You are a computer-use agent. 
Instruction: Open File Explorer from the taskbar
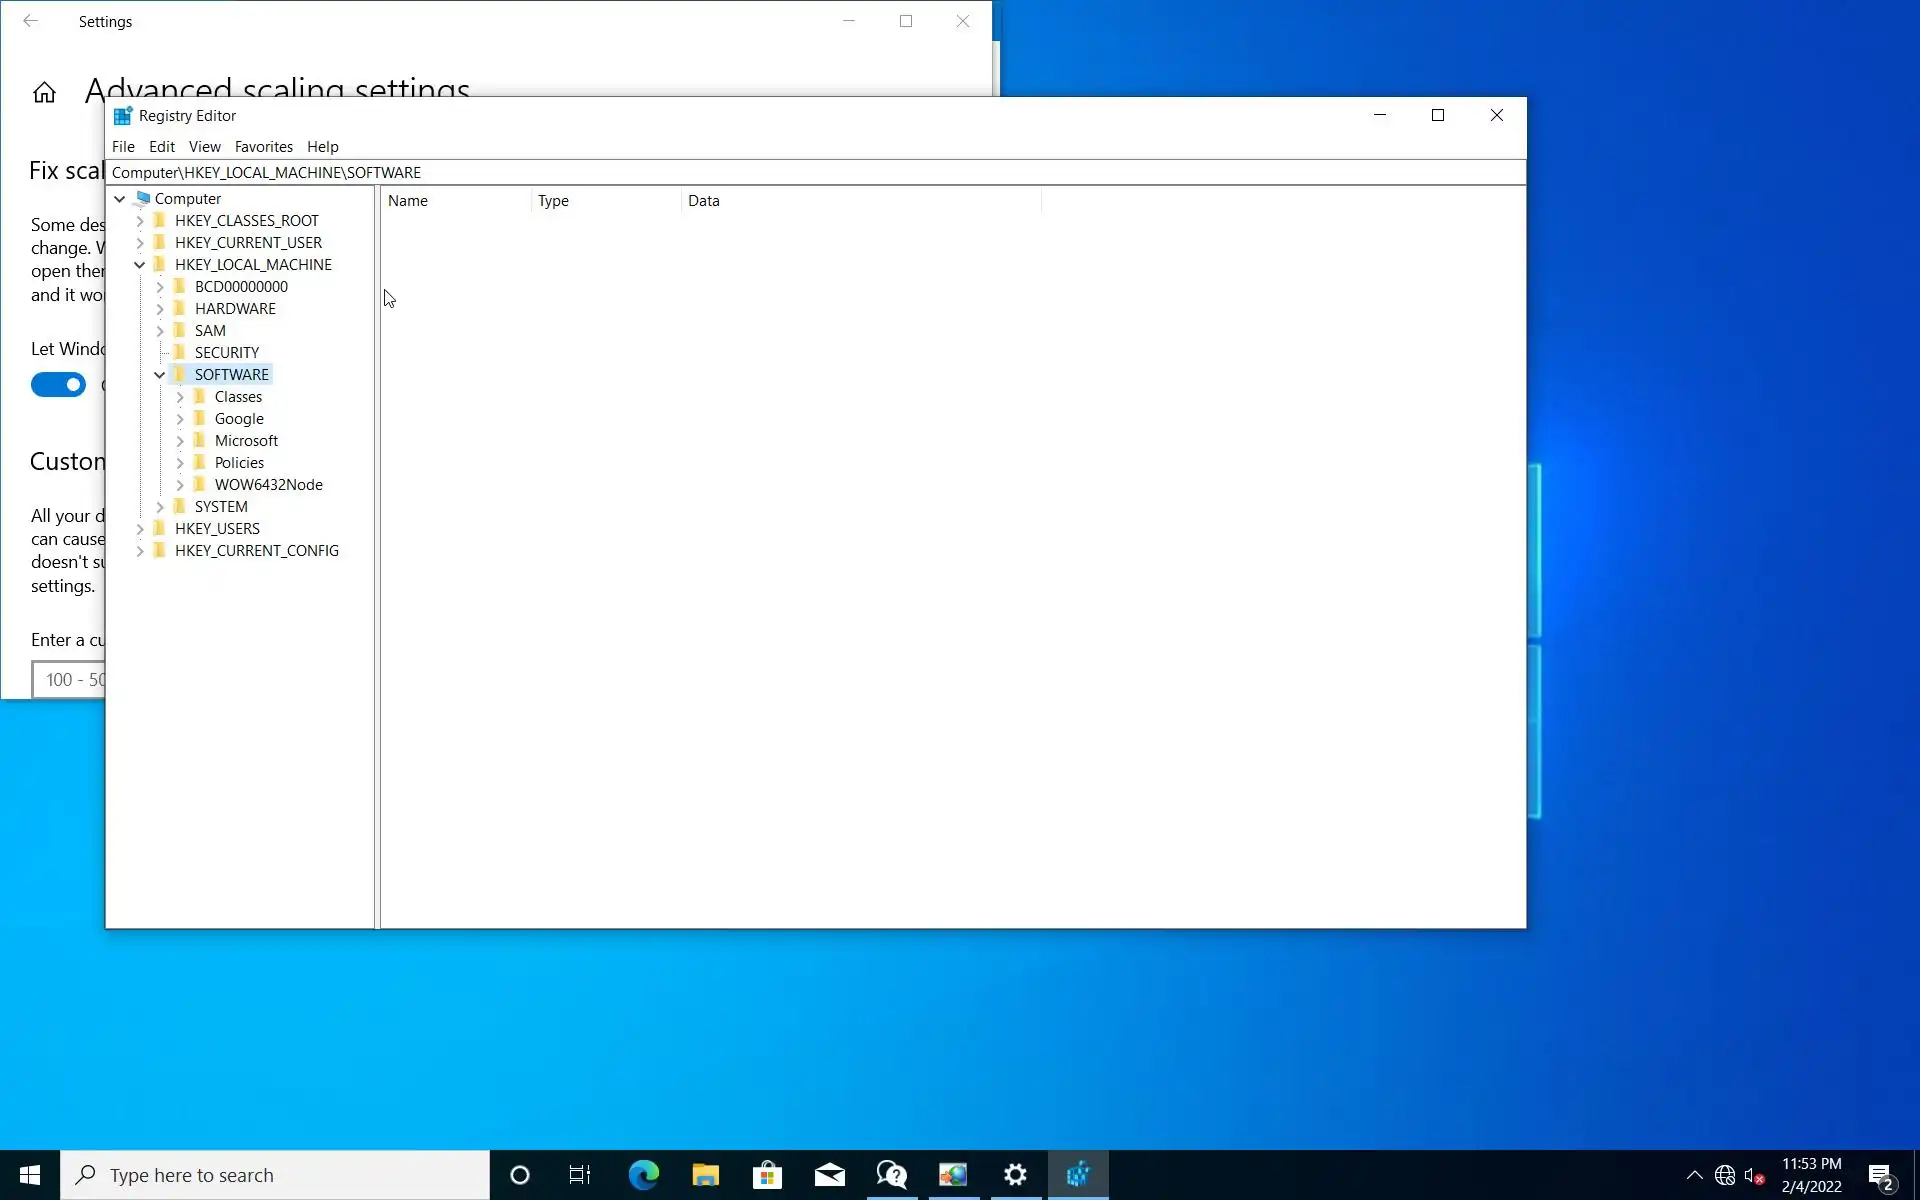coord(705,1175)
